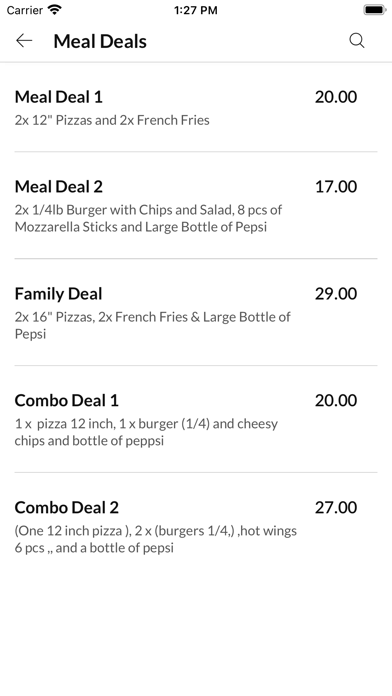Tap description '2x 12" Pizzas and 2x French Fries'
The image size is (392, 696).
point(112,120)
